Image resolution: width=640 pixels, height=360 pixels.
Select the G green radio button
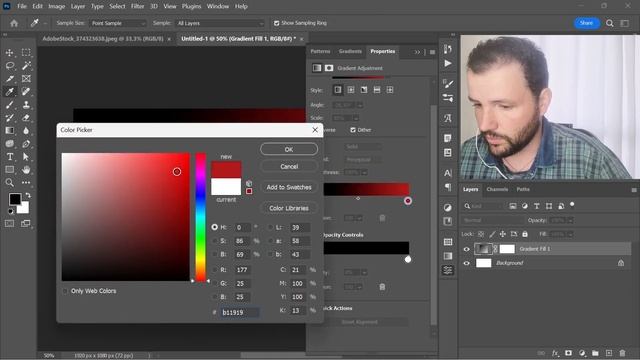215,283
